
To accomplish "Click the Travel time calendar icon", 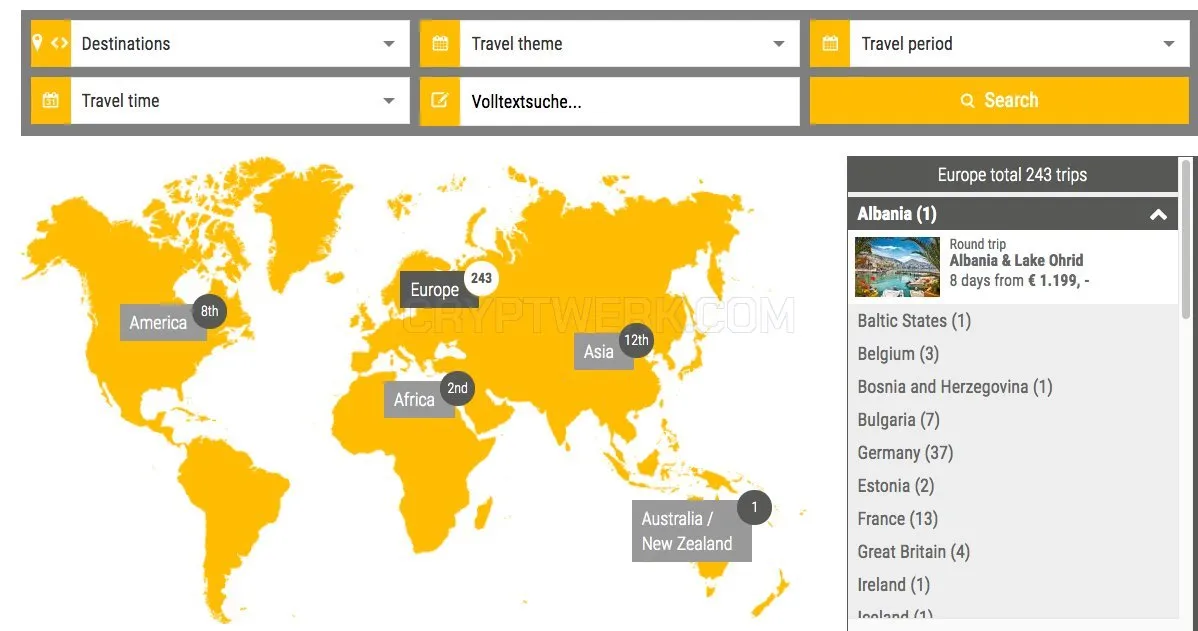I will [x=50, y=100].
